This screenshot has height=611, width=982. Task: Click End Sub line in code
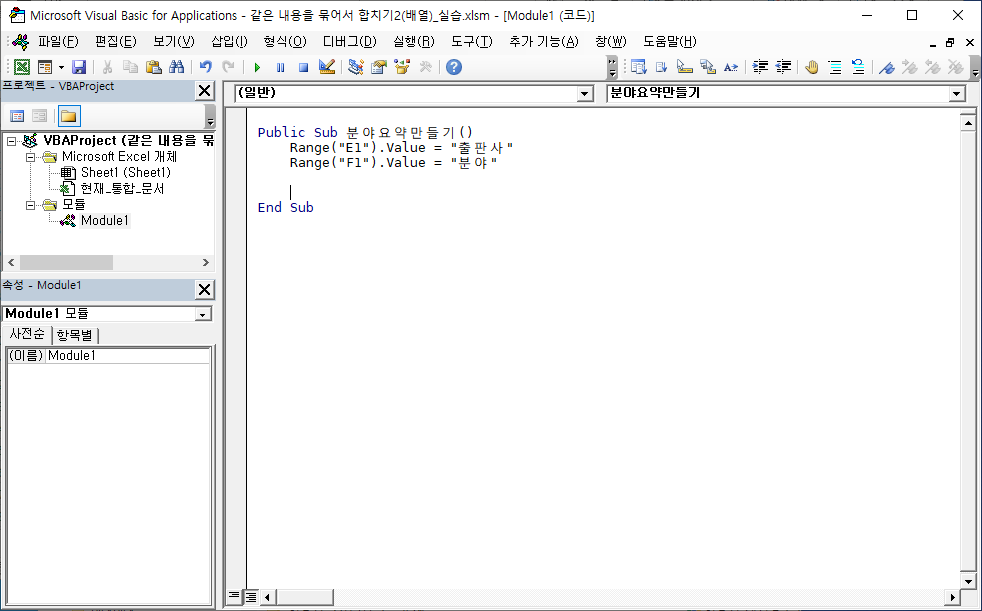tap(286, 208)
